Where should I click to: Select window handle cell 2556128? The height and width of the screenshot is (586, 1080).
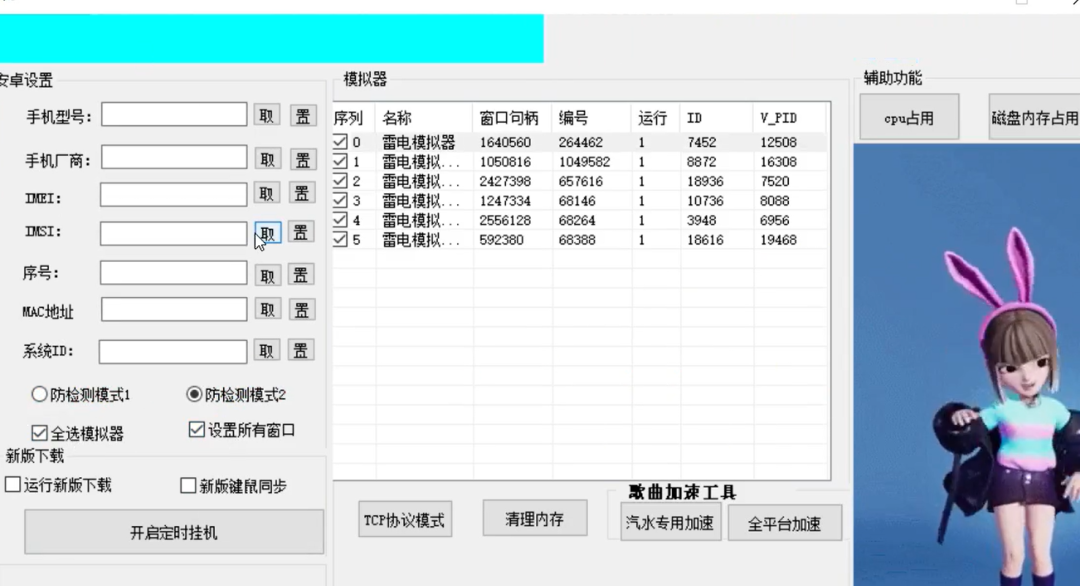(x=505, y=220)
